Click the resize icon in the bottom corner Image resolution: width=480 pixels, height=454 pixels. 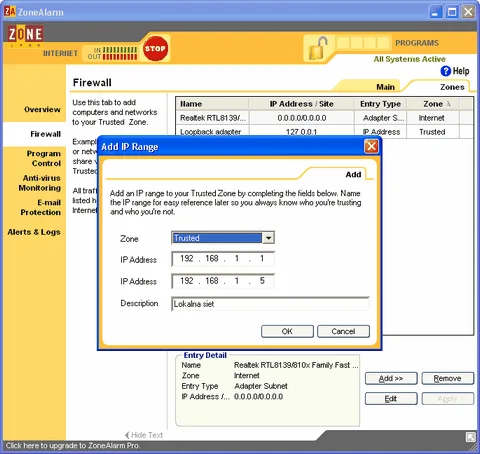point(471,437)
